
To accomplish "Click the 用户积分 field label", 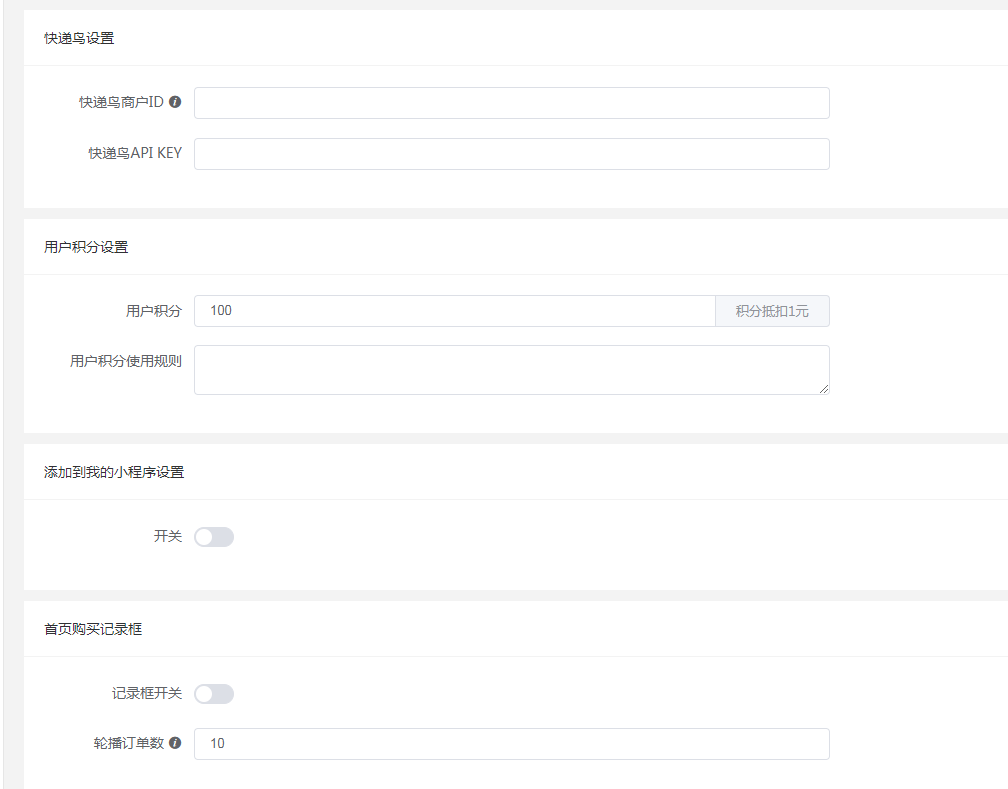I will [x=154, y=311].
